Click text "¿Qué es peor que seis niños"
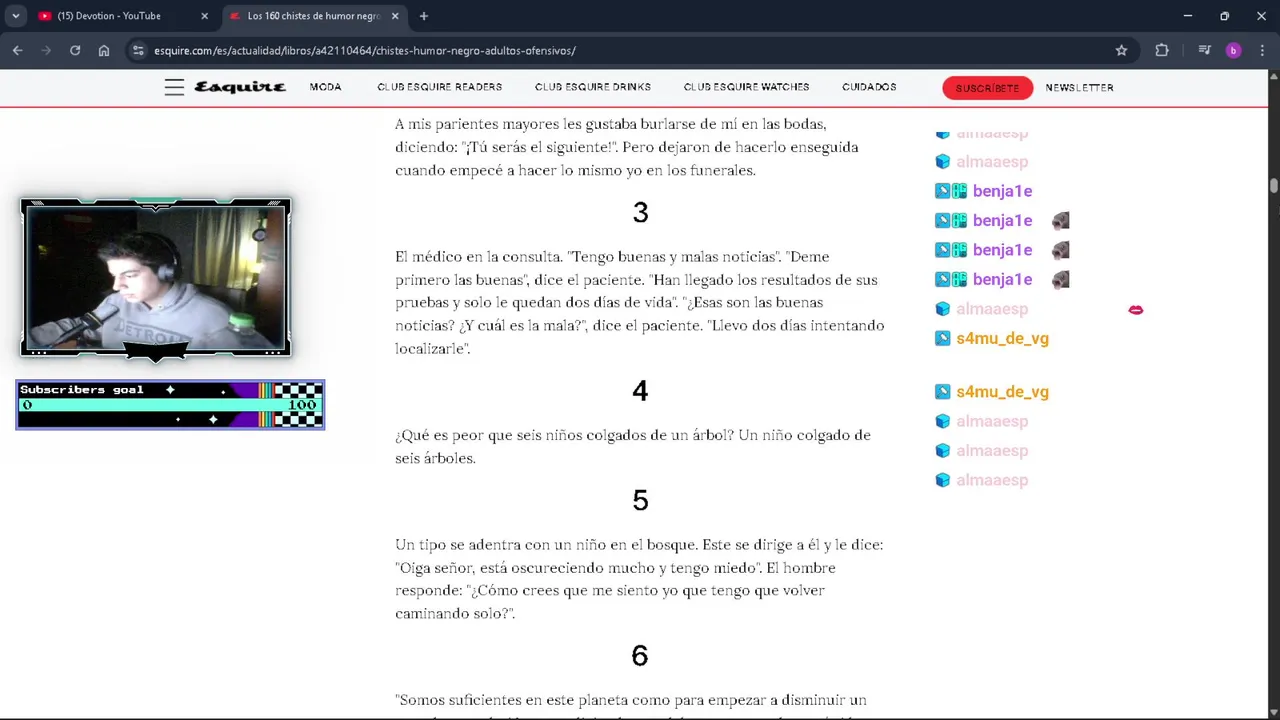This screenshot has height=720, width=1280. point(492,435)
